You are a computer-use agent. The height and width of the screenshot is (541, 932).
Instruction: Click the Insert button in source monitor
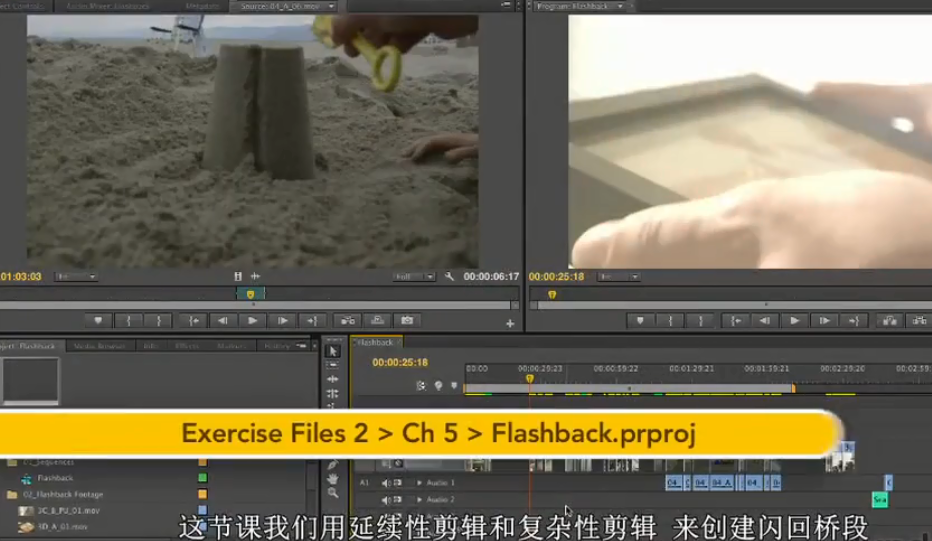[346, 321]
